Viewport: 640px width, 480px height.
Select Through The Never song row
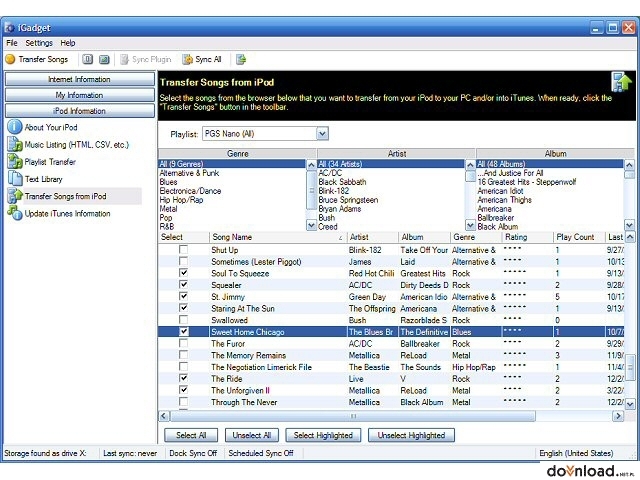tap(391, 402)
